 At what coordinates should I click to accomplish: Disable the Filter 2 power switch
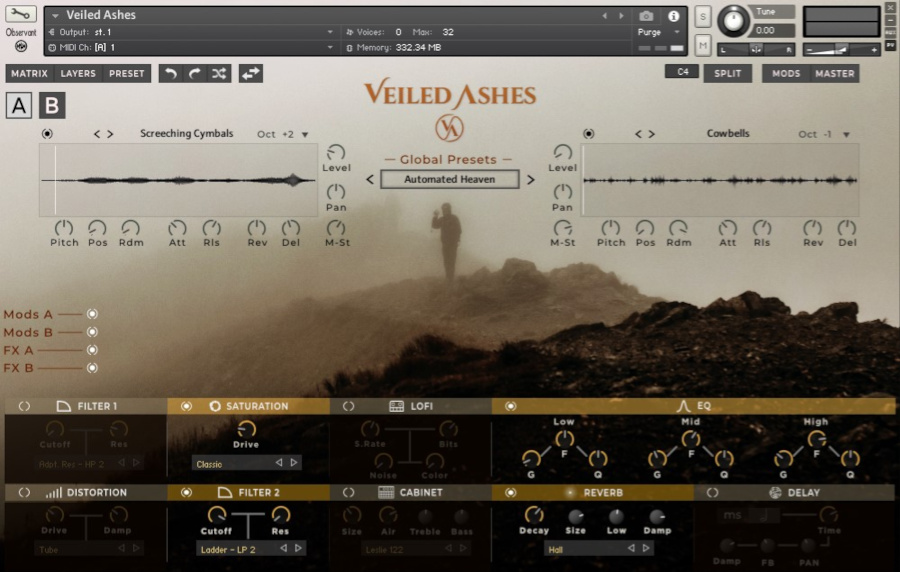click(187, 492)
